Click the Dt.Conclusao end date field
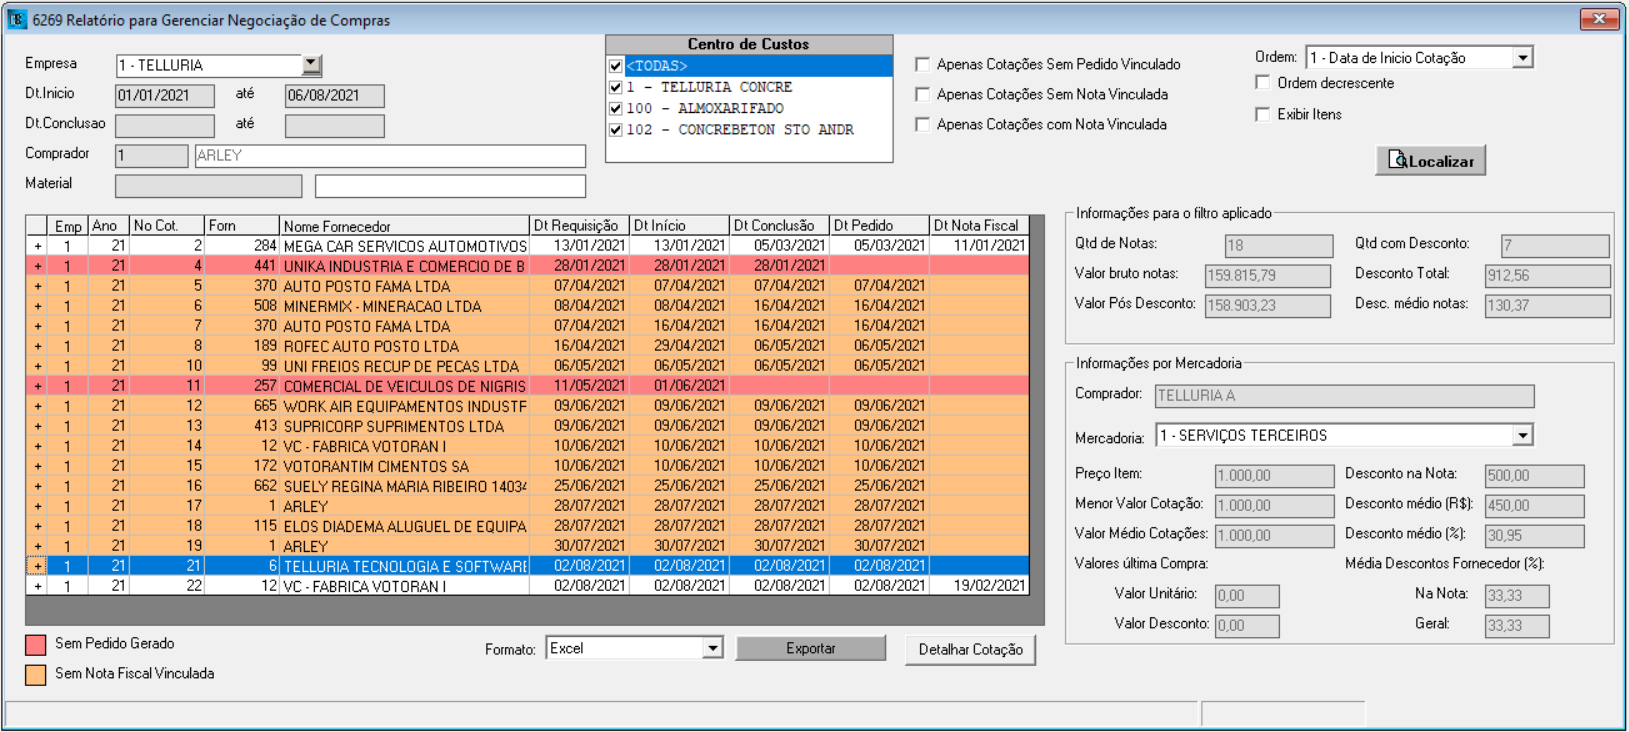The image size is (1629, 732). click(334, 126)
